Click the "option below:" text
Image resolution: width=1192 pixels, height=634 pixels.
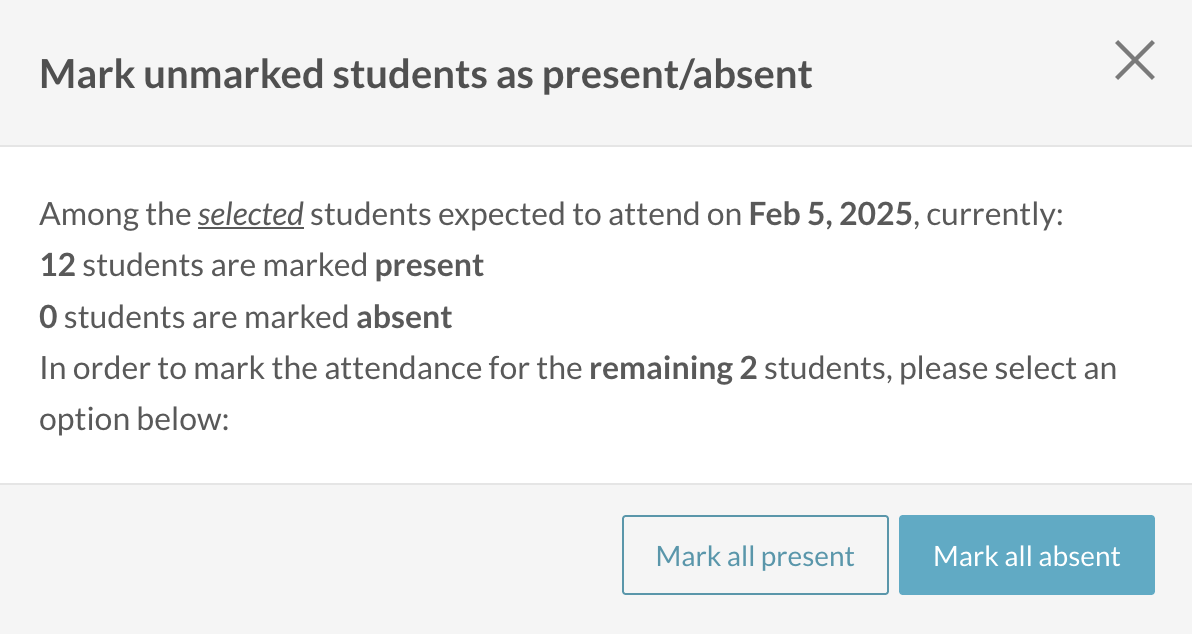(x=135, y=420)
